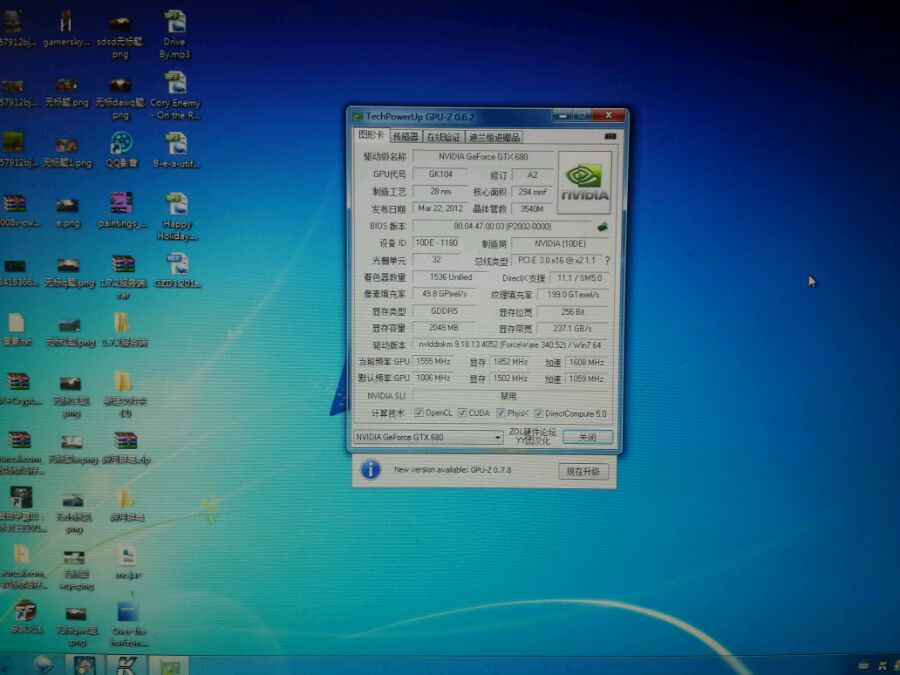Click the 1006 MHz default GPU clock
Viewport: 900px width, 675px height.
432,378
